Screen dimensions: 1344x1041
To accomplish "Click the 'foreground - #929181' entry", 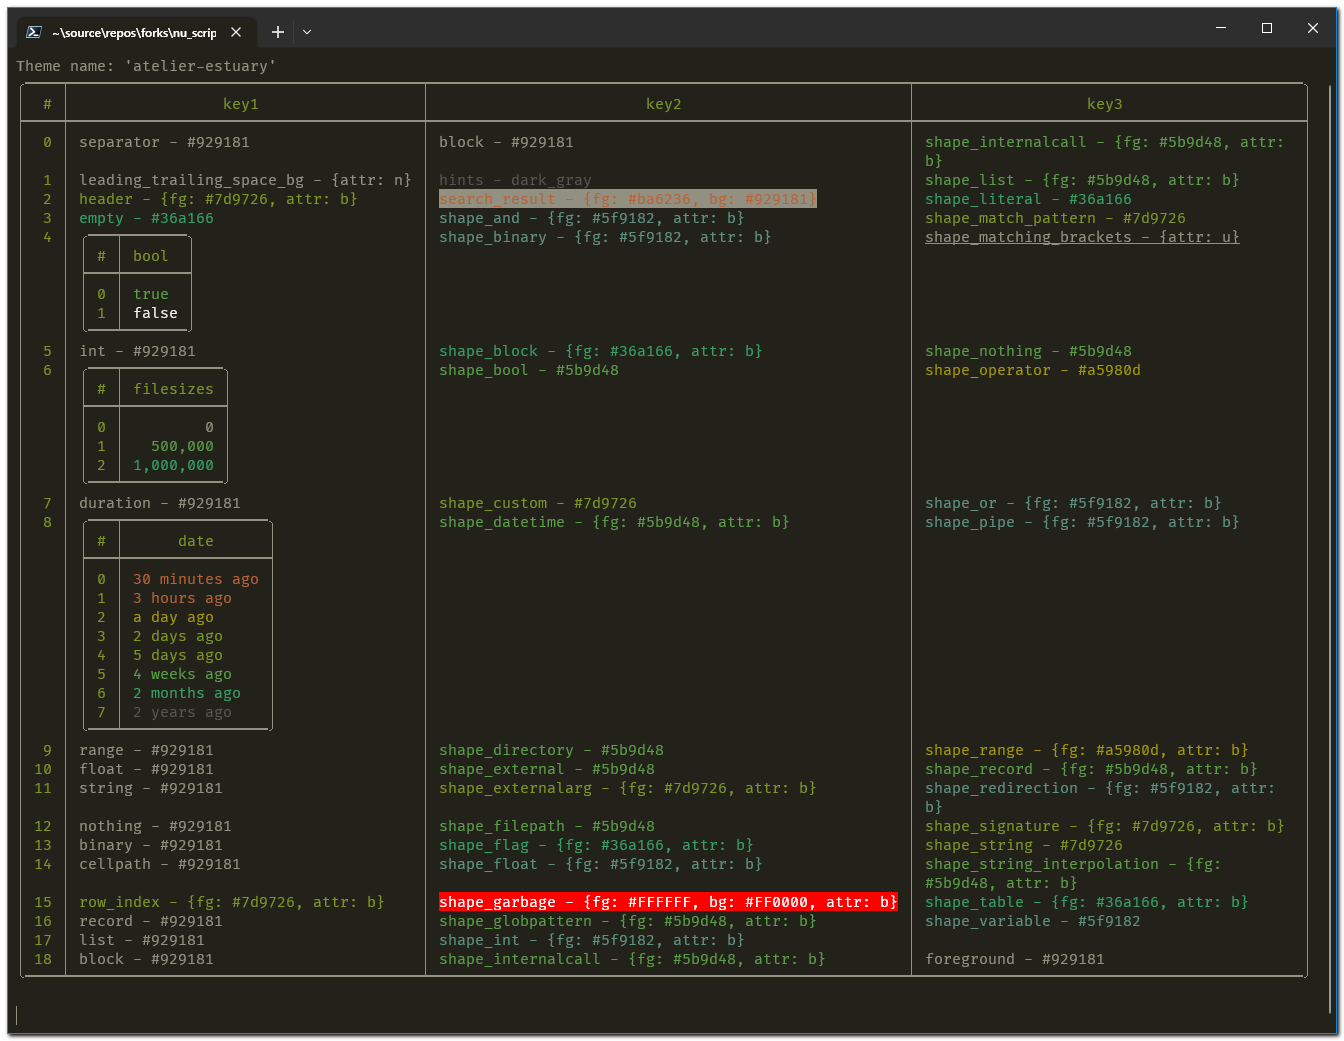I will pyautogui.click(x=1015, y=959).
